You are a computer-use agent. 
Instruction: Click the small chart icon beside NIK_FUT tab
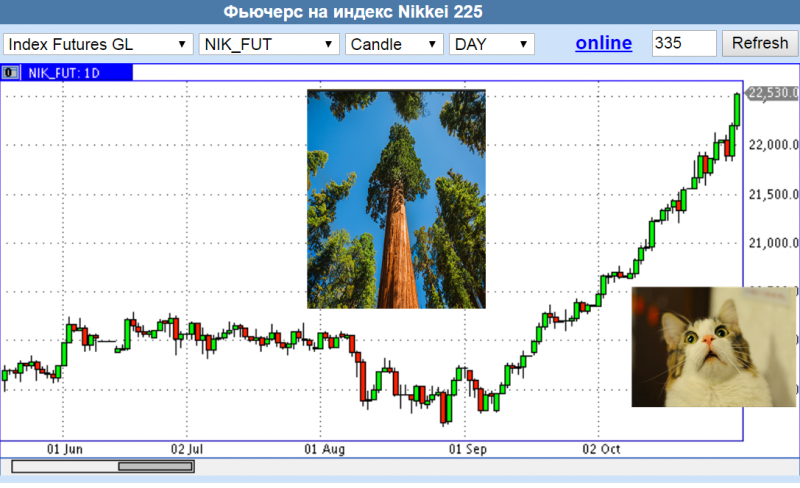pyautogui.click(x=11, y=72)
